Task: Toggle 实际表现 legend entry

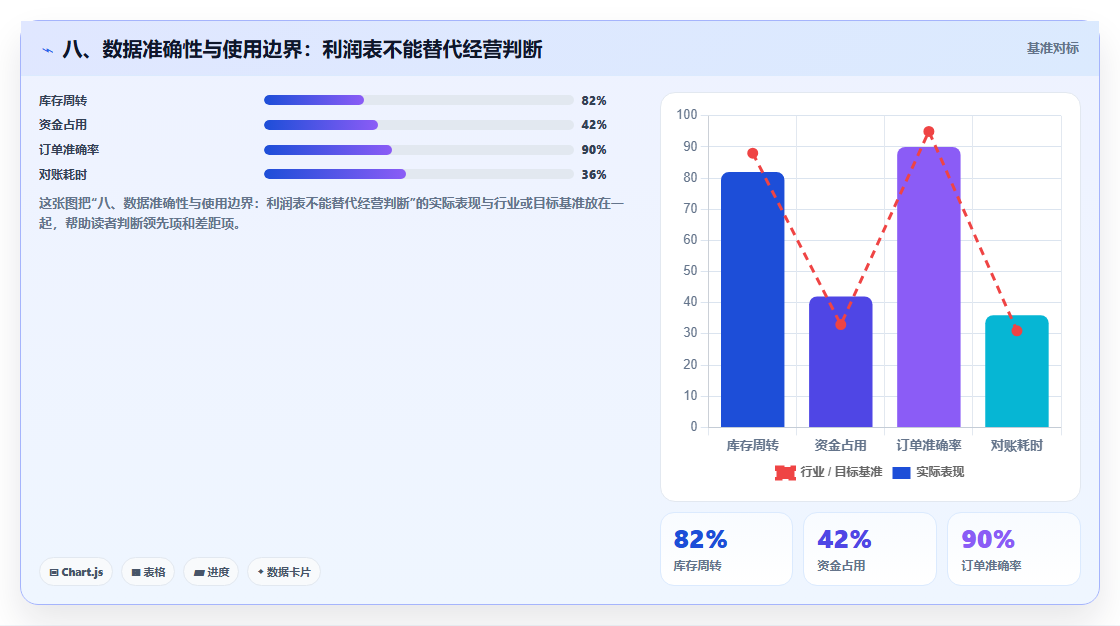Action: point(929,472)
